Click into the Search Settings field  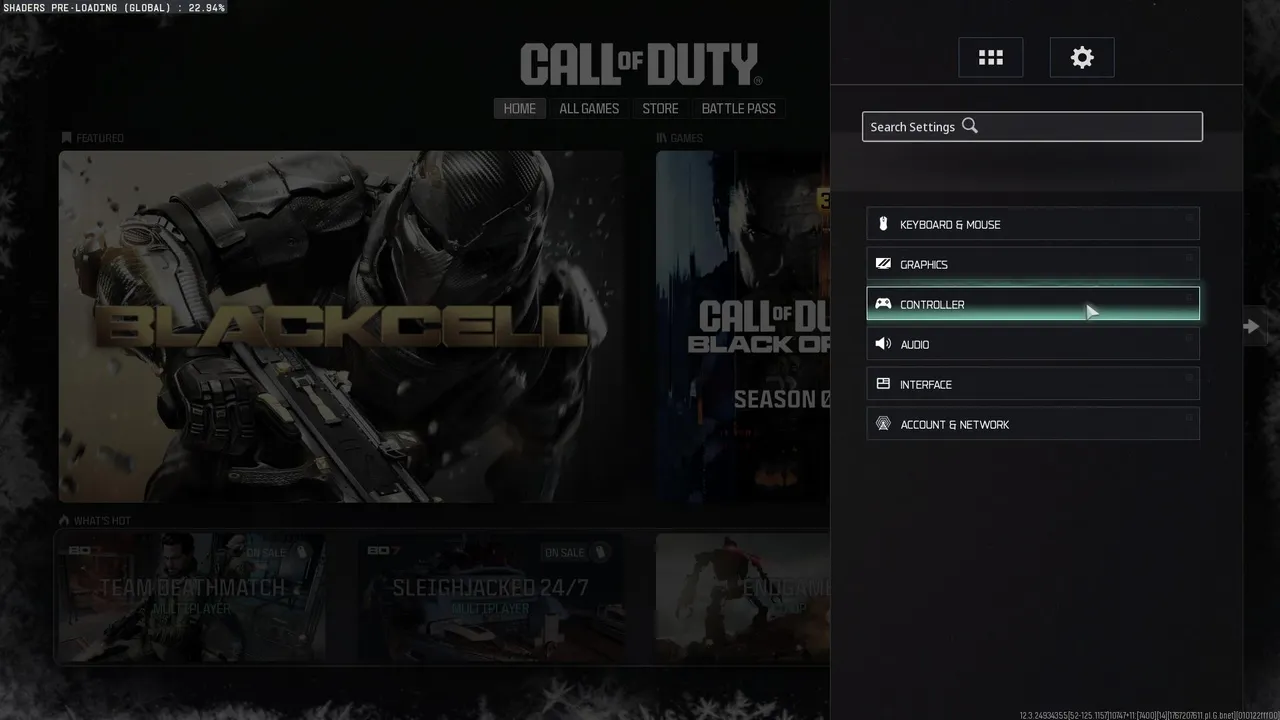pos(1032,126)
